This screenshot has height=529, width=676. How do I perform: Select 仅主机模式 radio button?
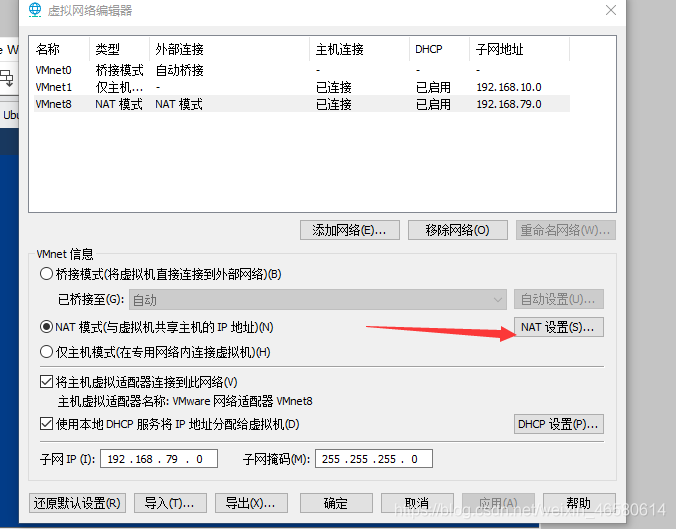[46, 352]
